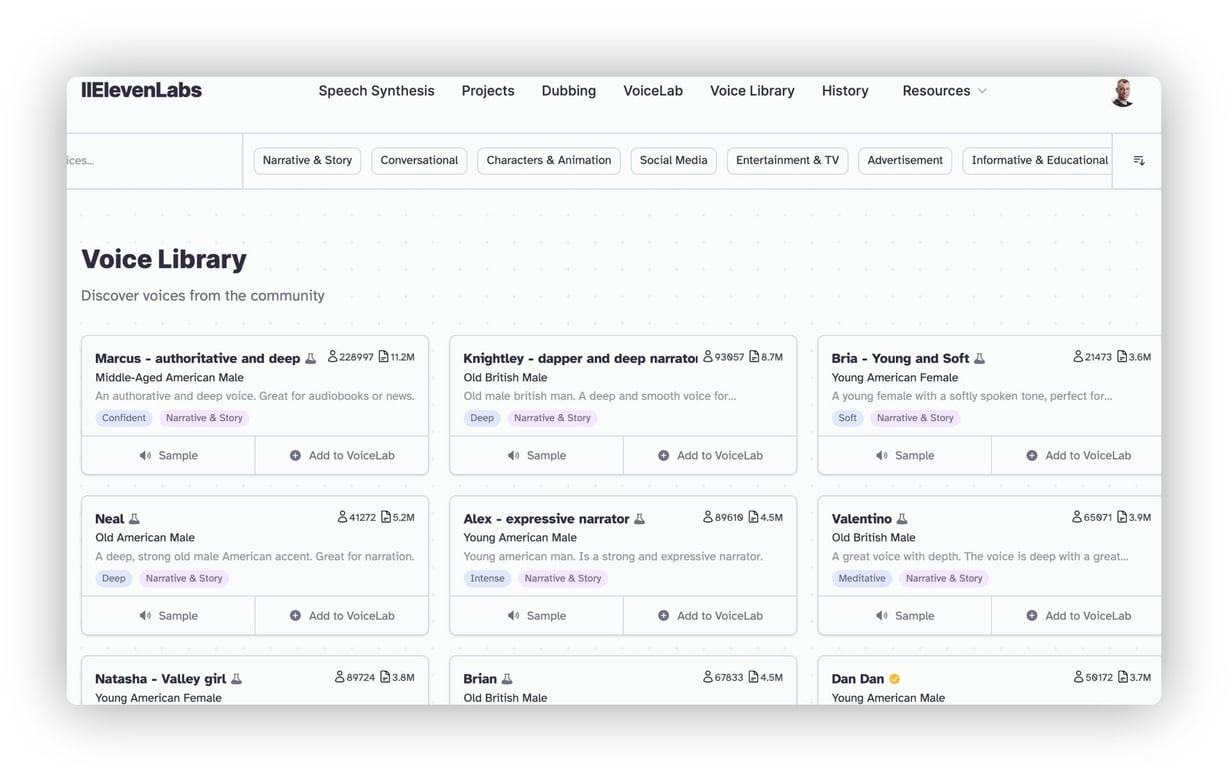Image resolution: width=1228 pixels, height=768 pixels.
Task: Click the document icon beside 4.5M on Alex card
Action: (753, 518)
